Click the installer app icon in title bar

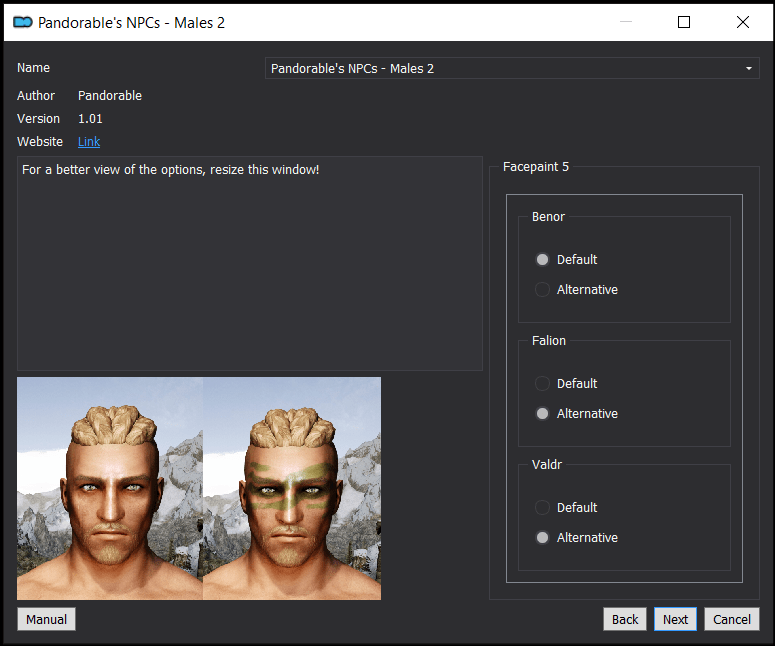coord(23,22)
